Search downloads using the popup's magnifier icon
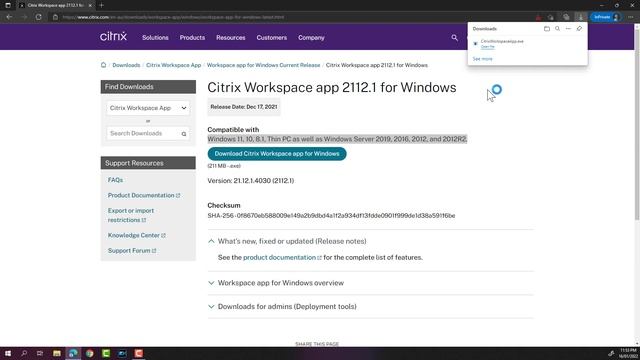Image resolution: width=640 pixels, height=360 pixels. 557,29
